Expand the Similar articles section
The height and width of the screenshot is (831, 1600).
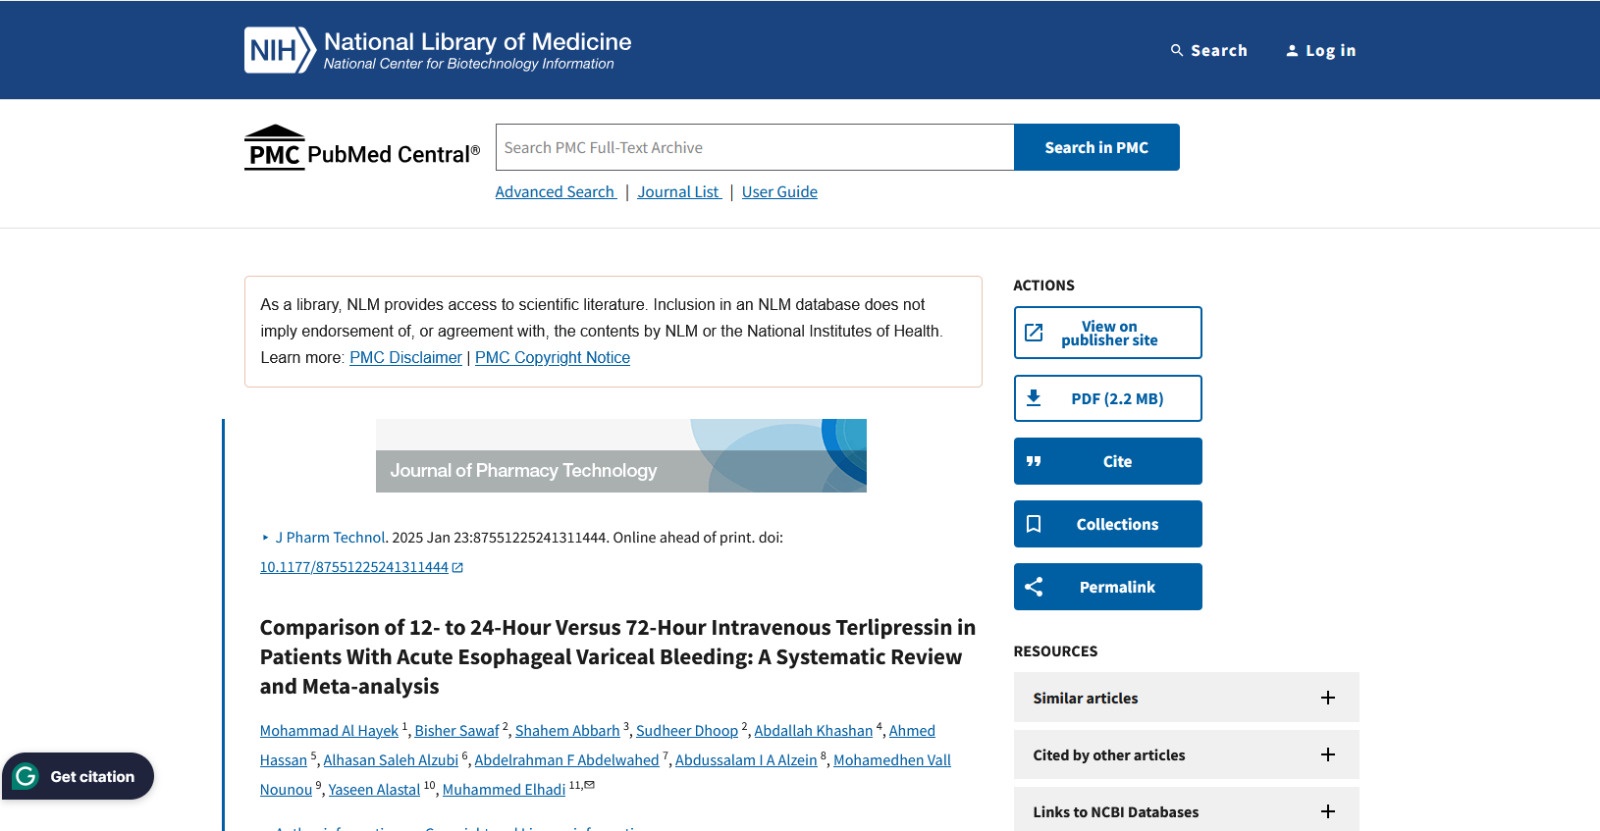click(x=1327, y=698)
